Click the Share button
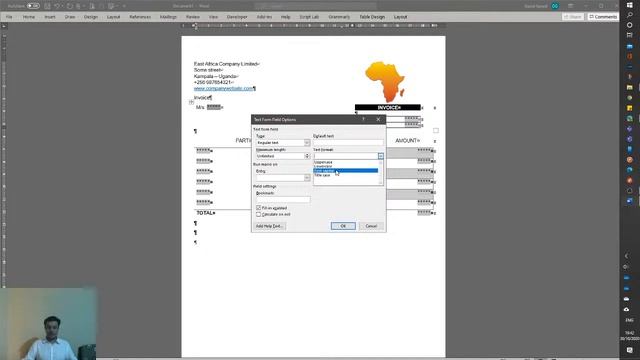The width and height of the screenshot is (640, 360). pyautogui.click(x=573, y=17)
